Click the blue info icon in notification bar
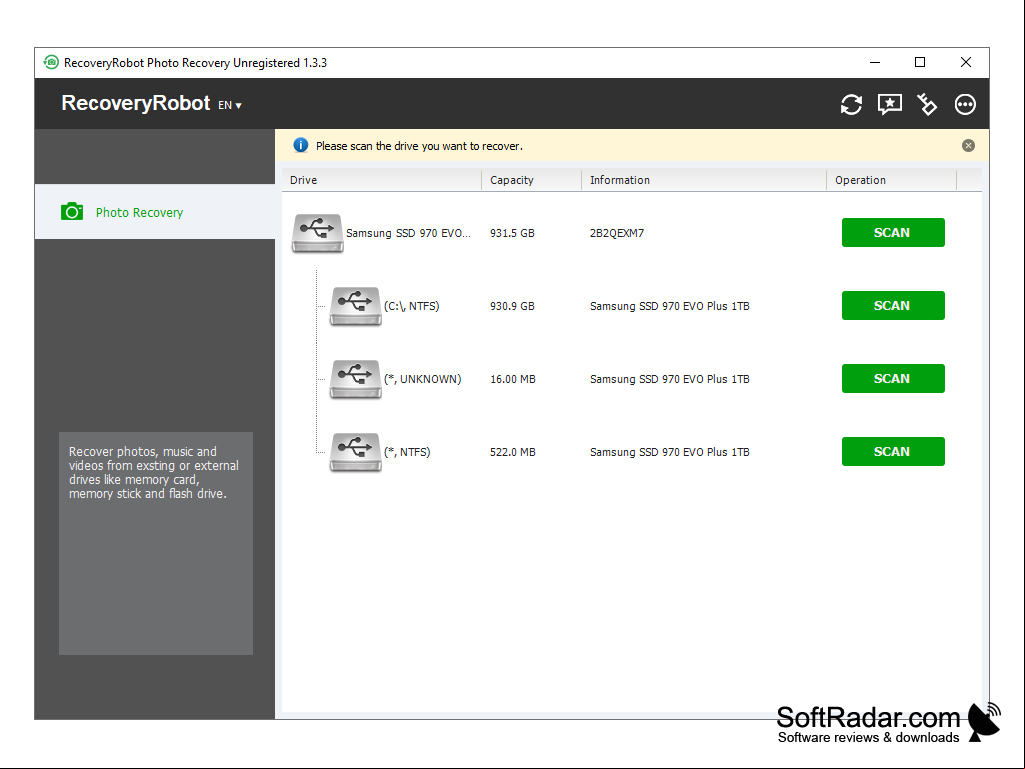This screenshot has width=1025, height=769. coord(301,145)
